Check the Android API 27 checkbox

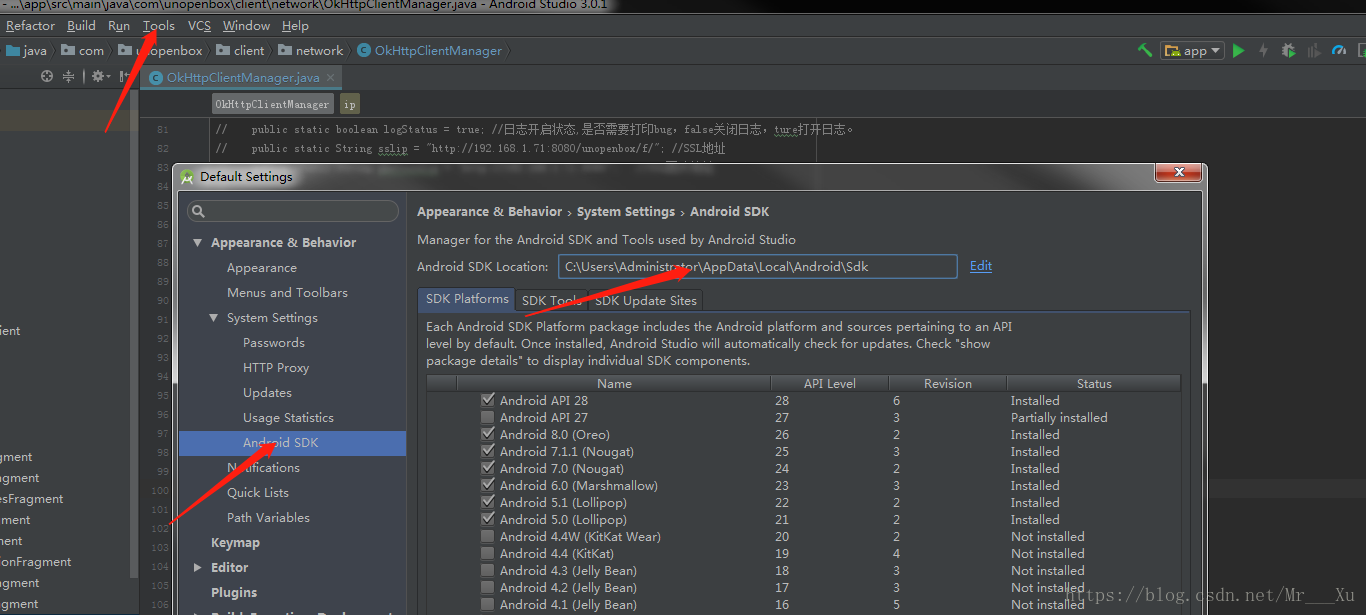click(x=487, y=417)
